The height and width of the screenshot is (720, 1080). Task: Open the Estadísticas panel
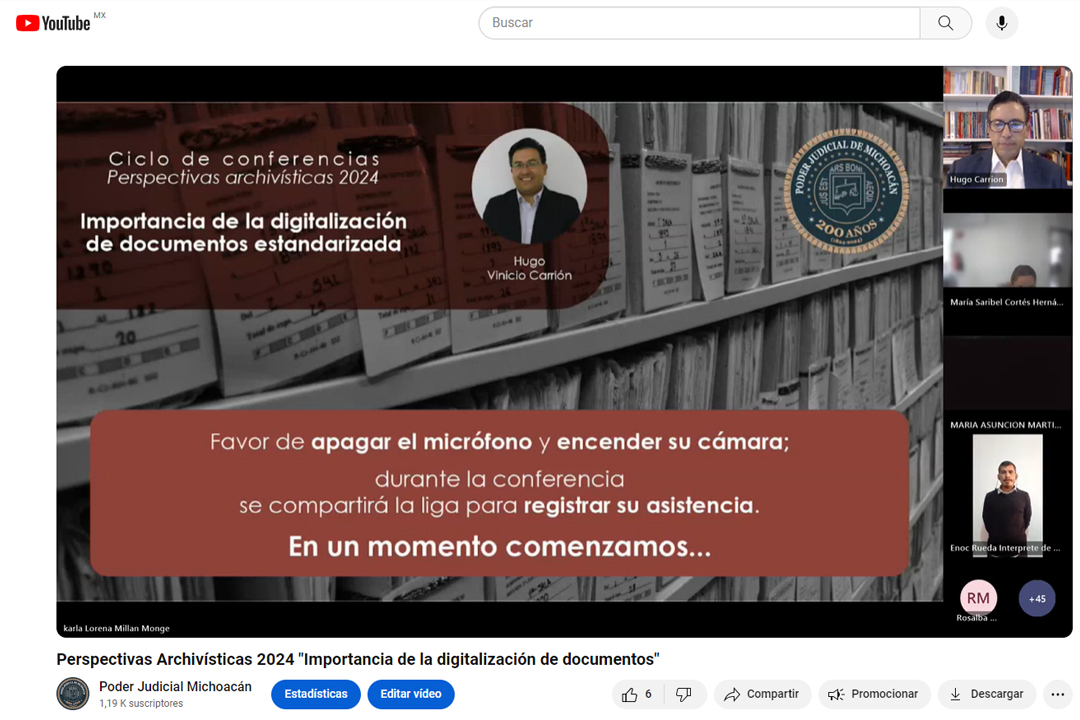click(315, 694)
